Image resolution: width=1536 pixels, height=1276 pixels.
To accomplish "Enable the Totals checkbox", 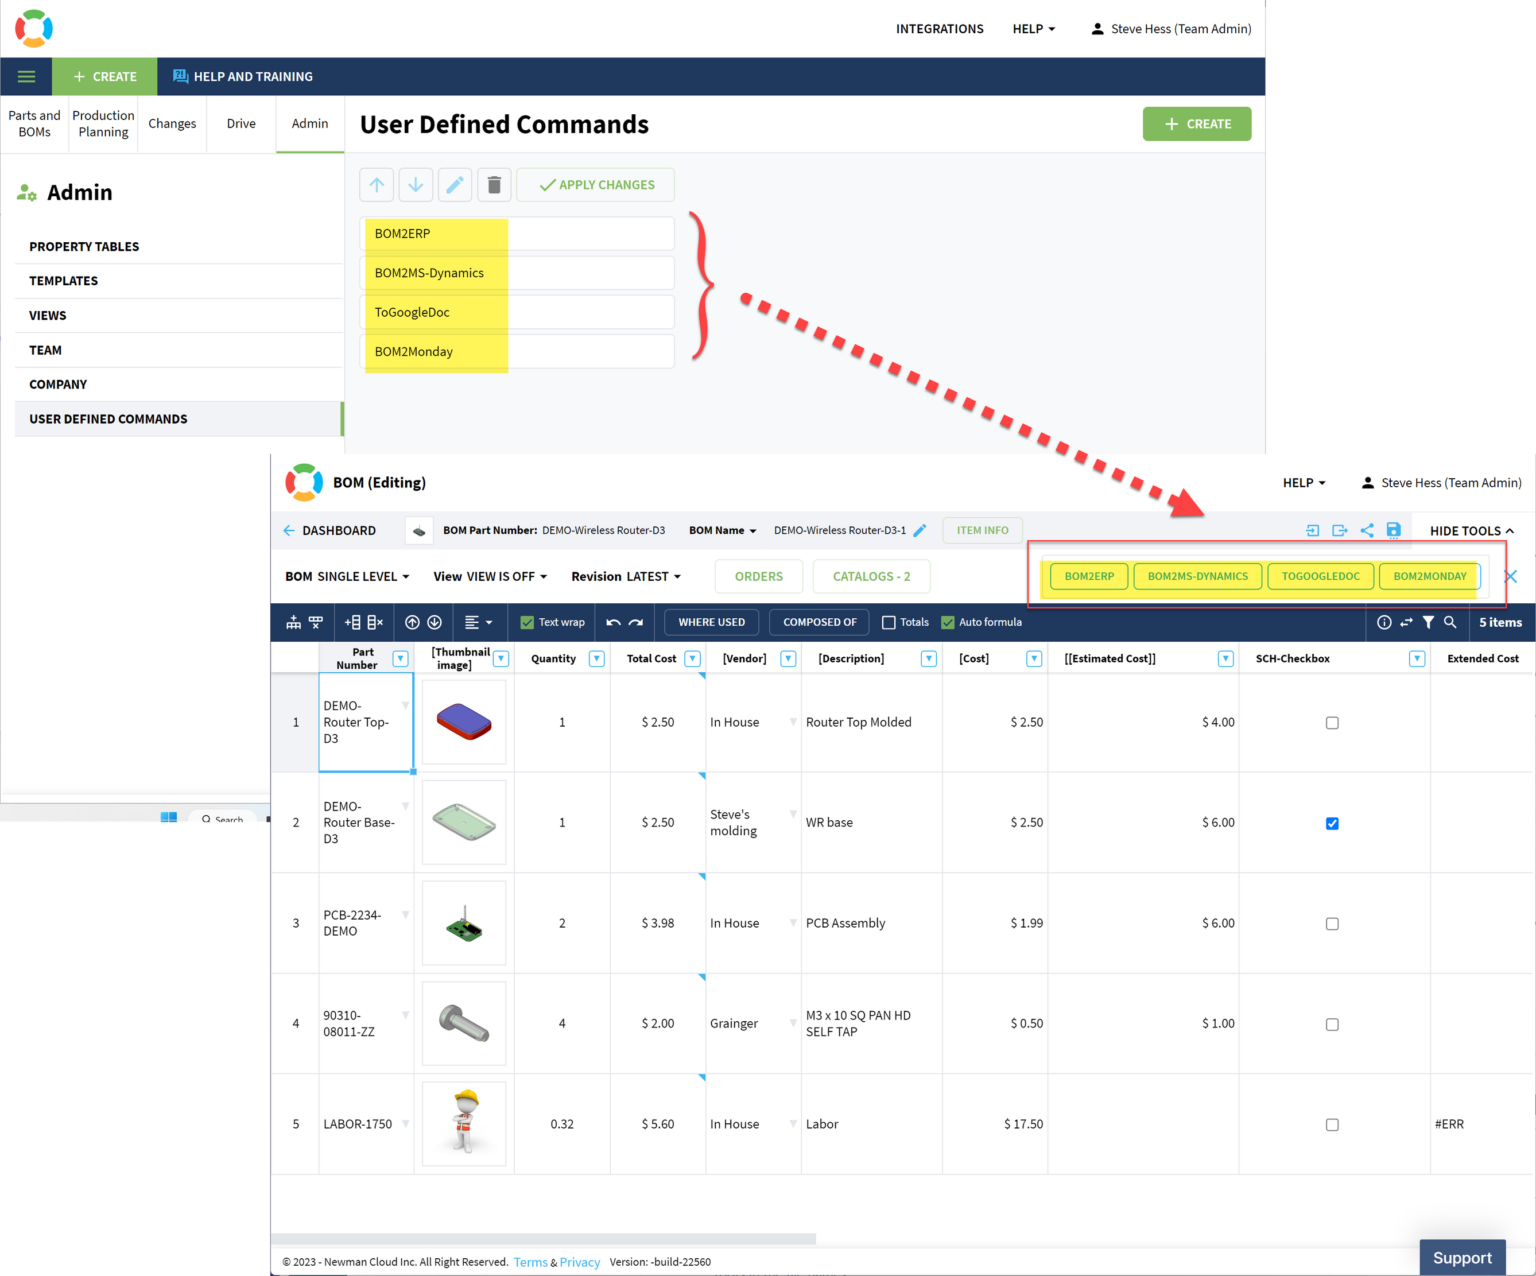I will pyautogui.click(x=888, y=622).
